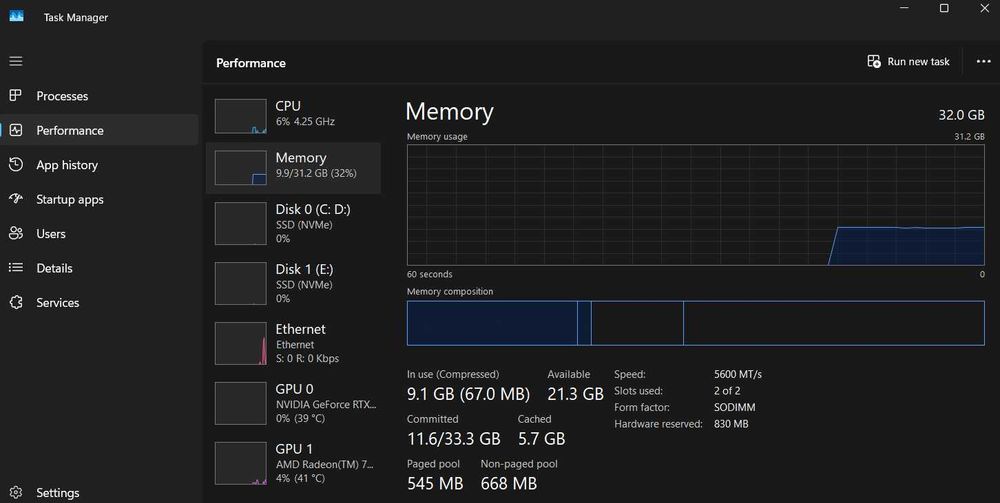1000x503 pixels.
Task: Toggle the hamburger navigation menu
Action: click(x=15, y=61)
